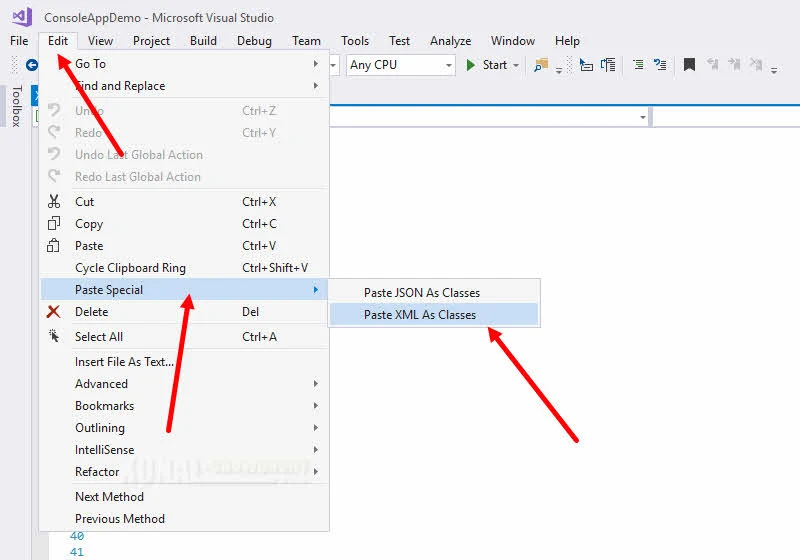Expand the Advanced submenu arrow

coord(316,384)
